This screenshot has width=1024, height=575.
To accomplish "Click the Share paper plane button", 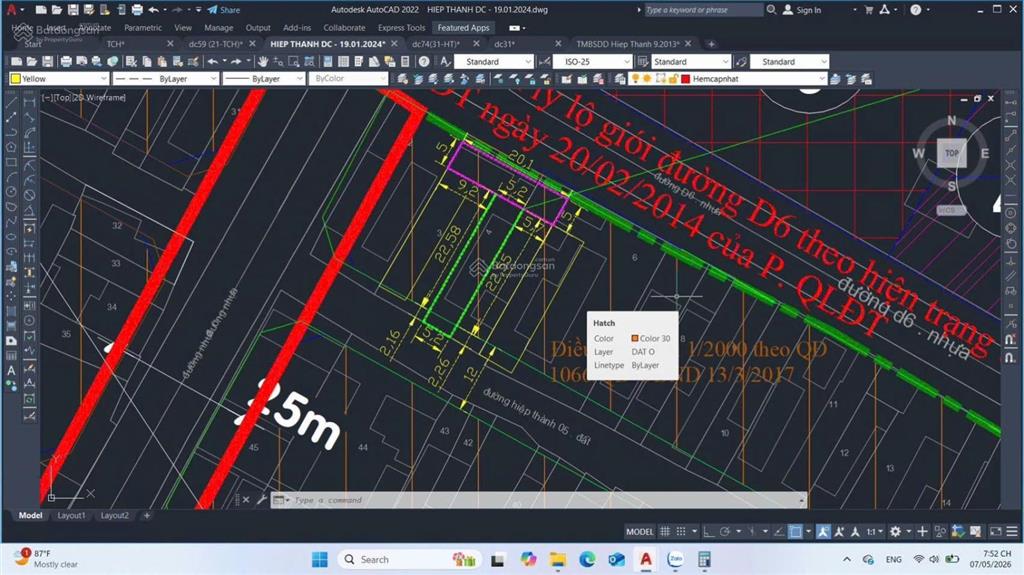I will coord(224,10).
